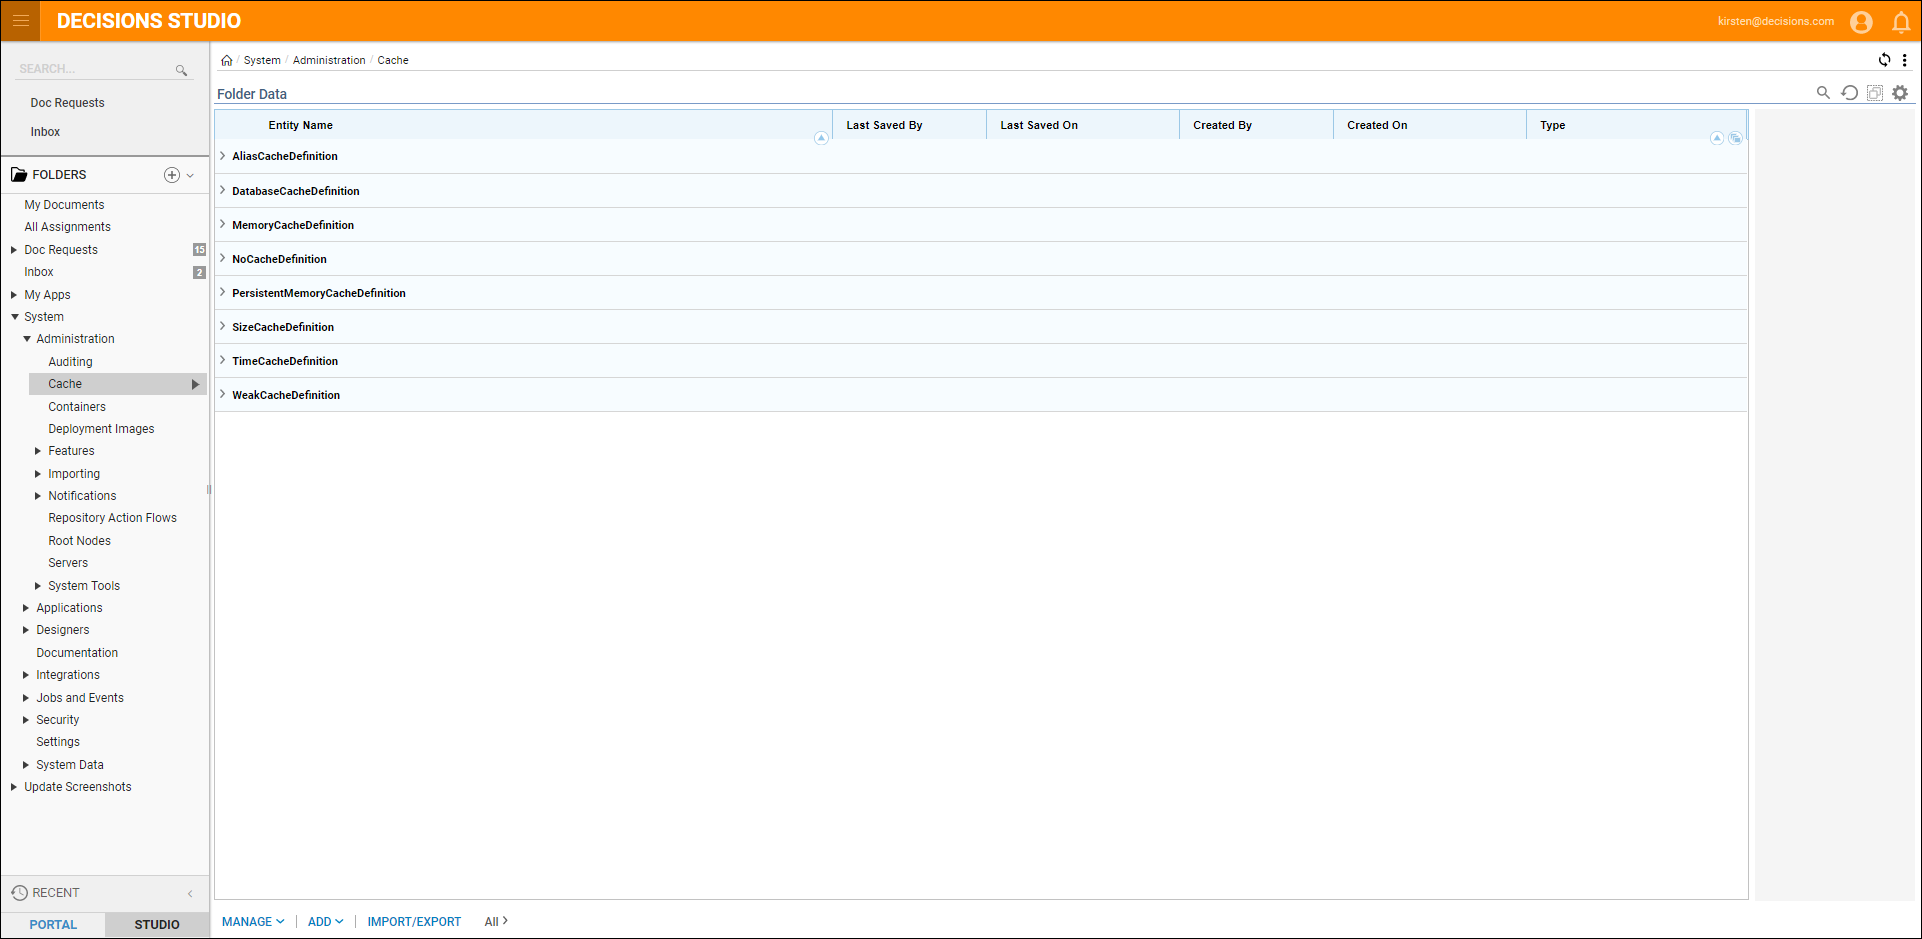Open Containers folder
1922x939 pixels.
pyautogui.click(x=77, y=407)
